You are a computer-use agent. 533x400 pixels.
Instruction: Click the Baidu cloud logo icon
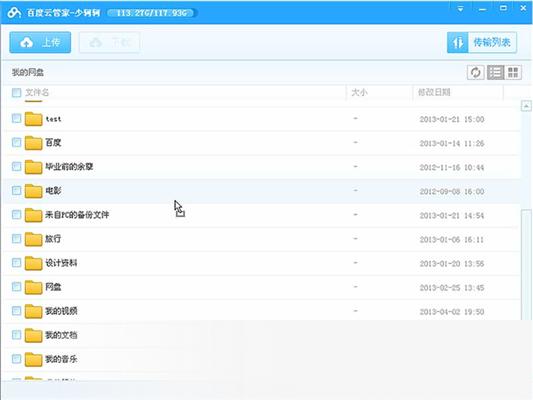tap(14, 13)
